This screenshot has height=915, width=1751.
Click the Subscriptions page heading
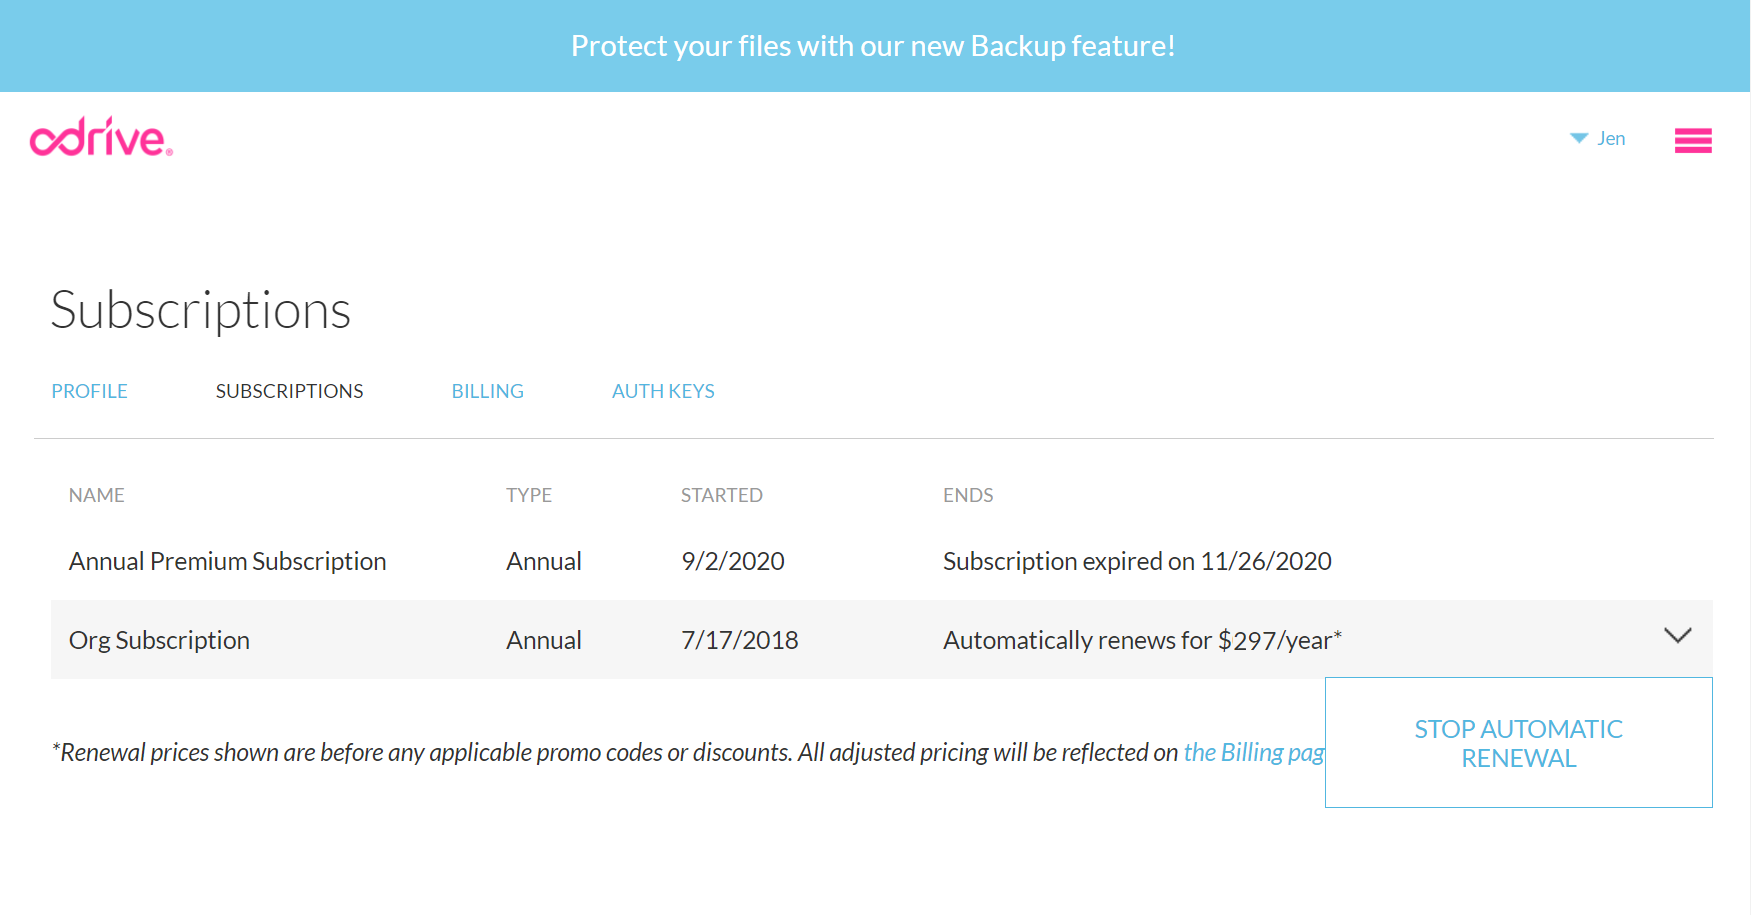pos(200,310)
